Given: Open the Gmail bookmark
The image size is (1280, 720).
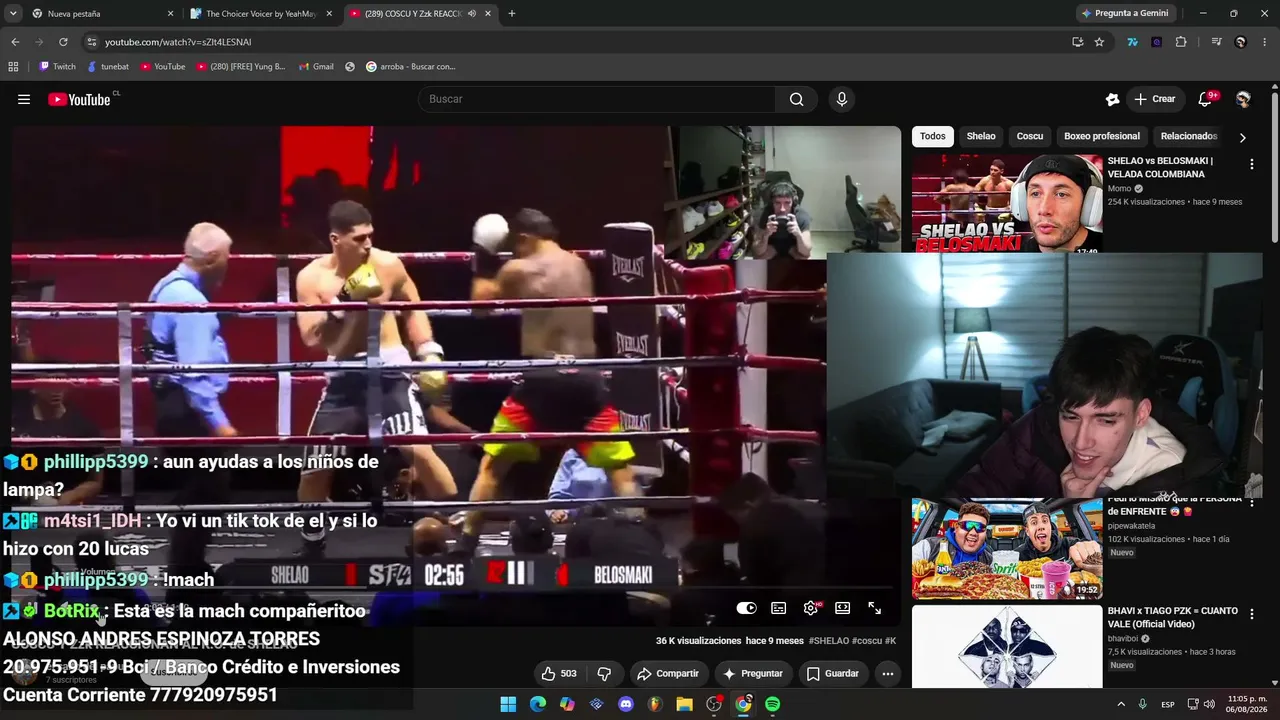Looking at the screenshot, I should (x=316, y=67).
